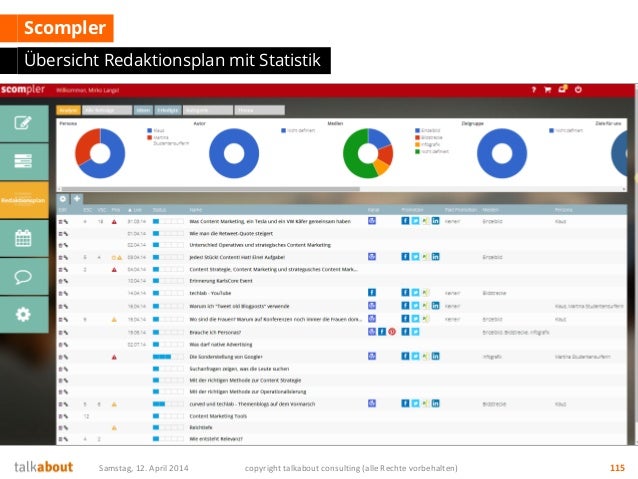The height and width of the screenshot is (479, 638).
Task: Click 'Wo sind die Frauen?' entry name
Action: tap(275, 319)
